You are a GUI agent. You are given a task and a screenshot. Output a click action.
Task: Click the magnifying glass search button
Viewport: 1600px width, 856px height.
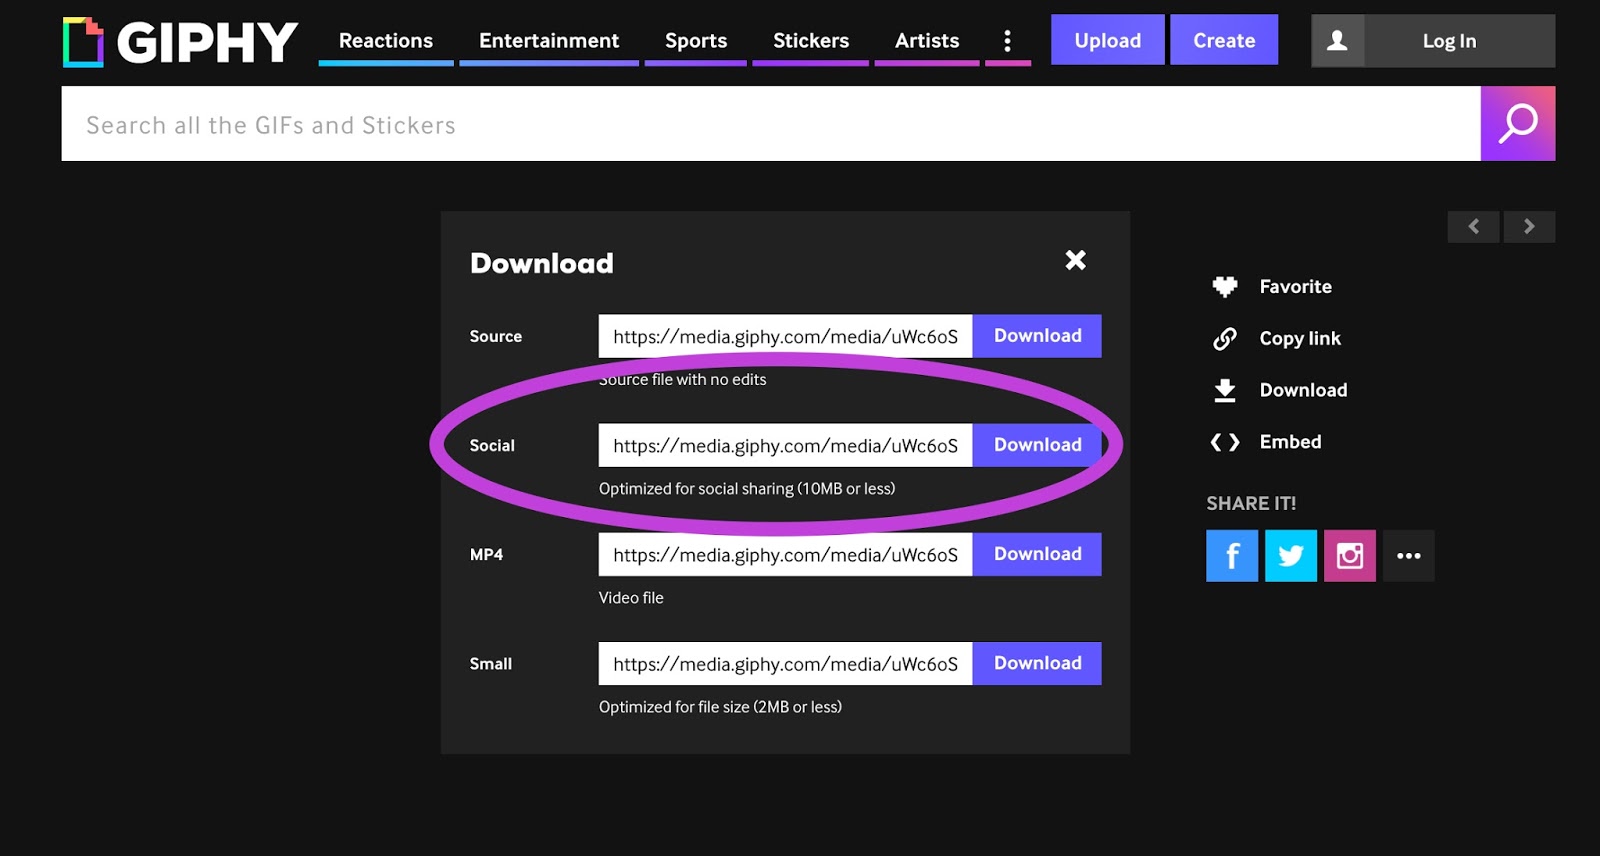point(1518,124)
